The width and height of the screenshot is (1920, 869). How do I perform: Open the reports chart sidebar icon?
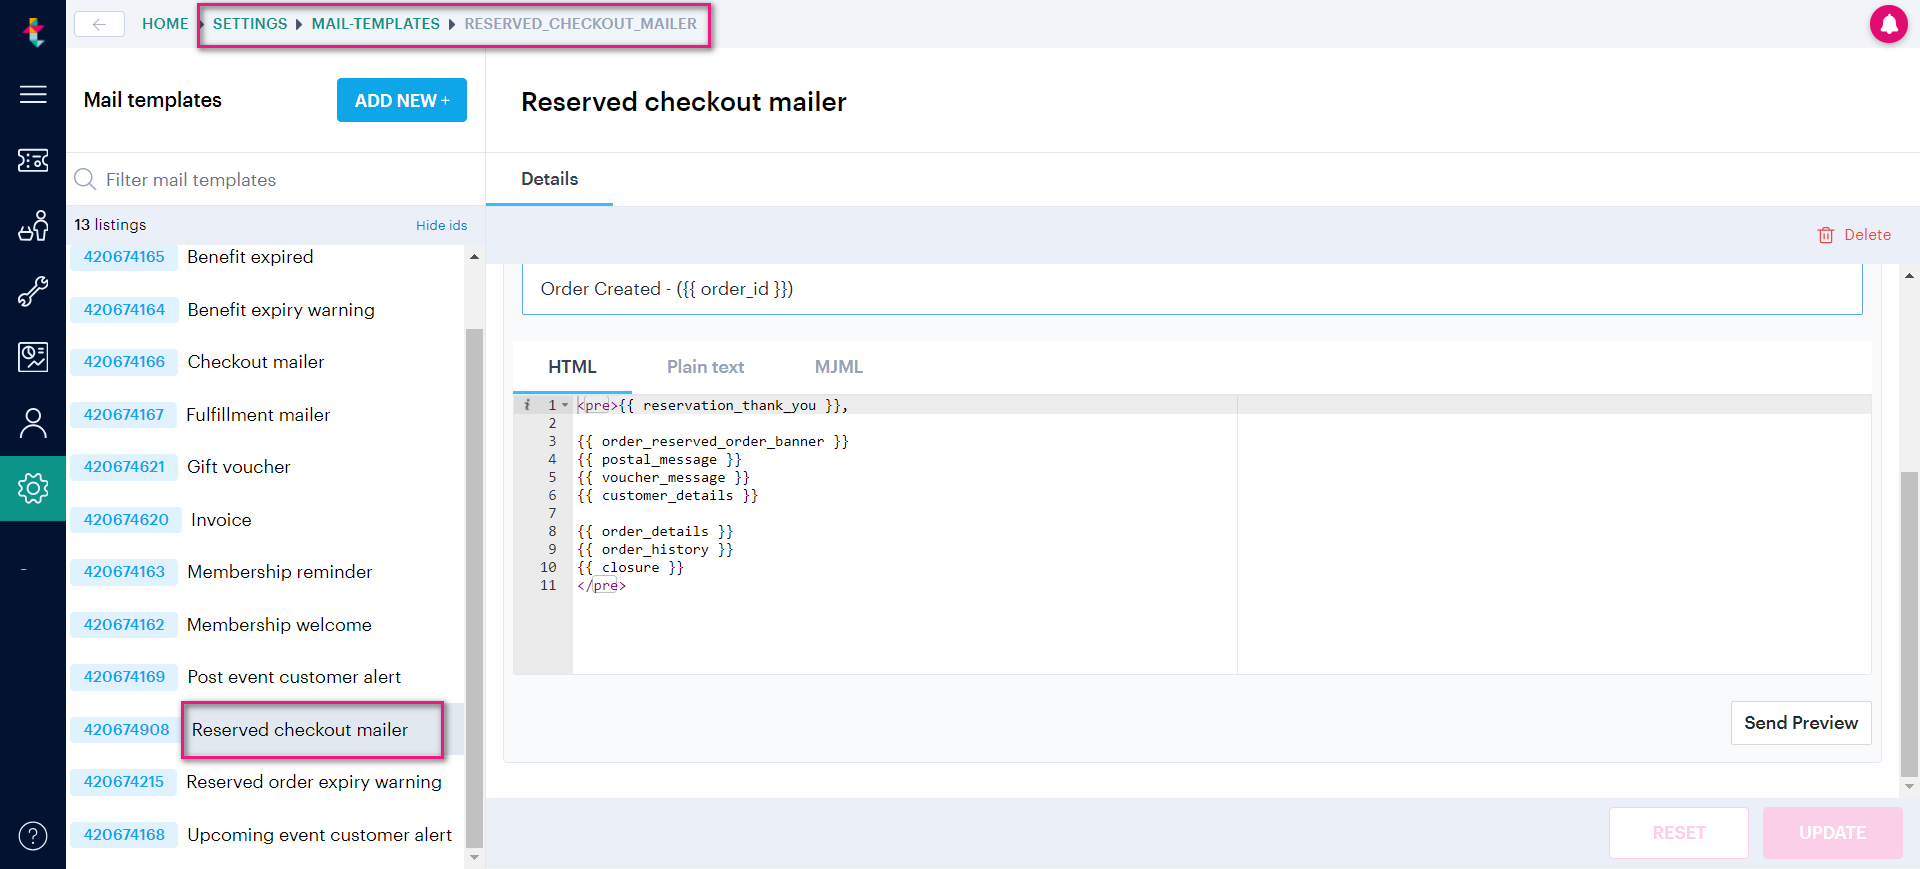(33, 357)
